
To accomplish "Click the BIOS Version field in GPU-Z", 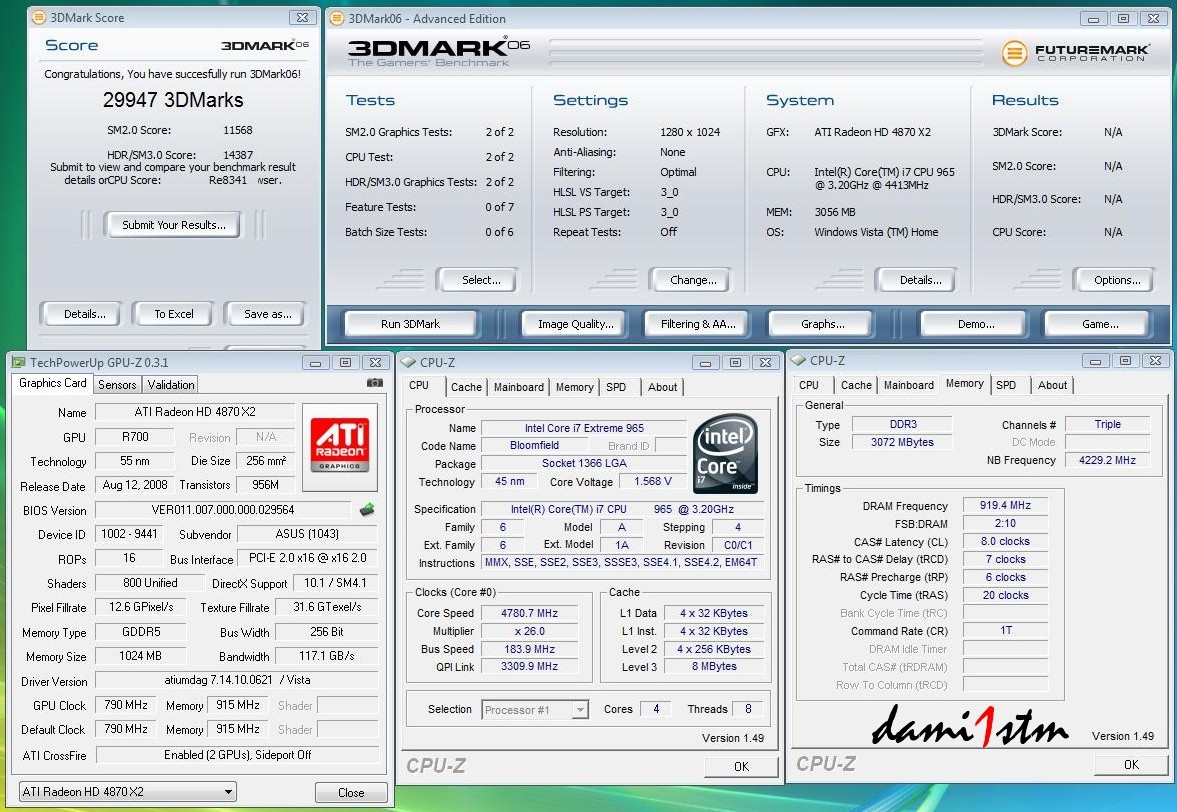I will (223, 510).
